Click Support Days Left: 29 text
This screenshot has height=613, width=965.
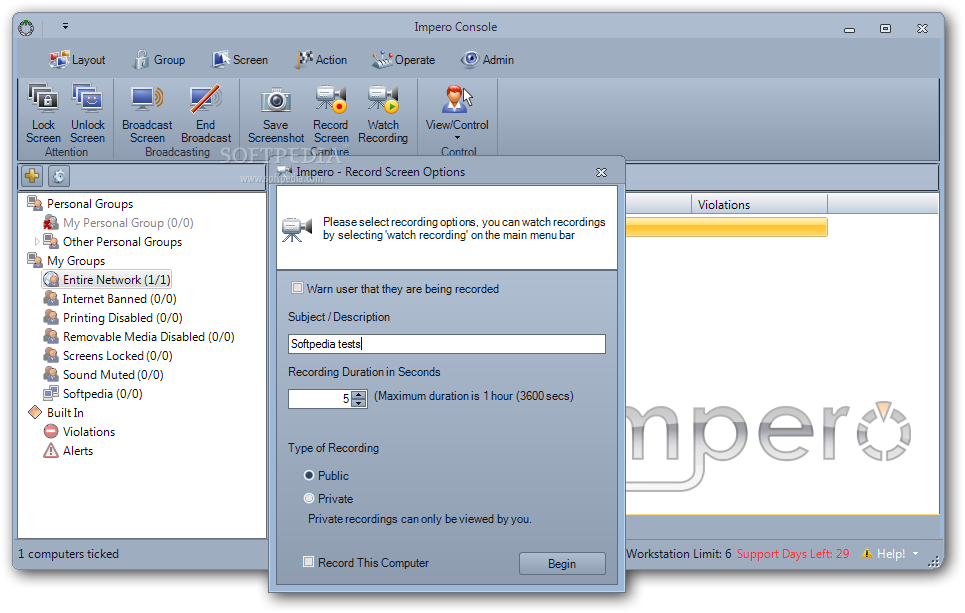click(793, 554)
